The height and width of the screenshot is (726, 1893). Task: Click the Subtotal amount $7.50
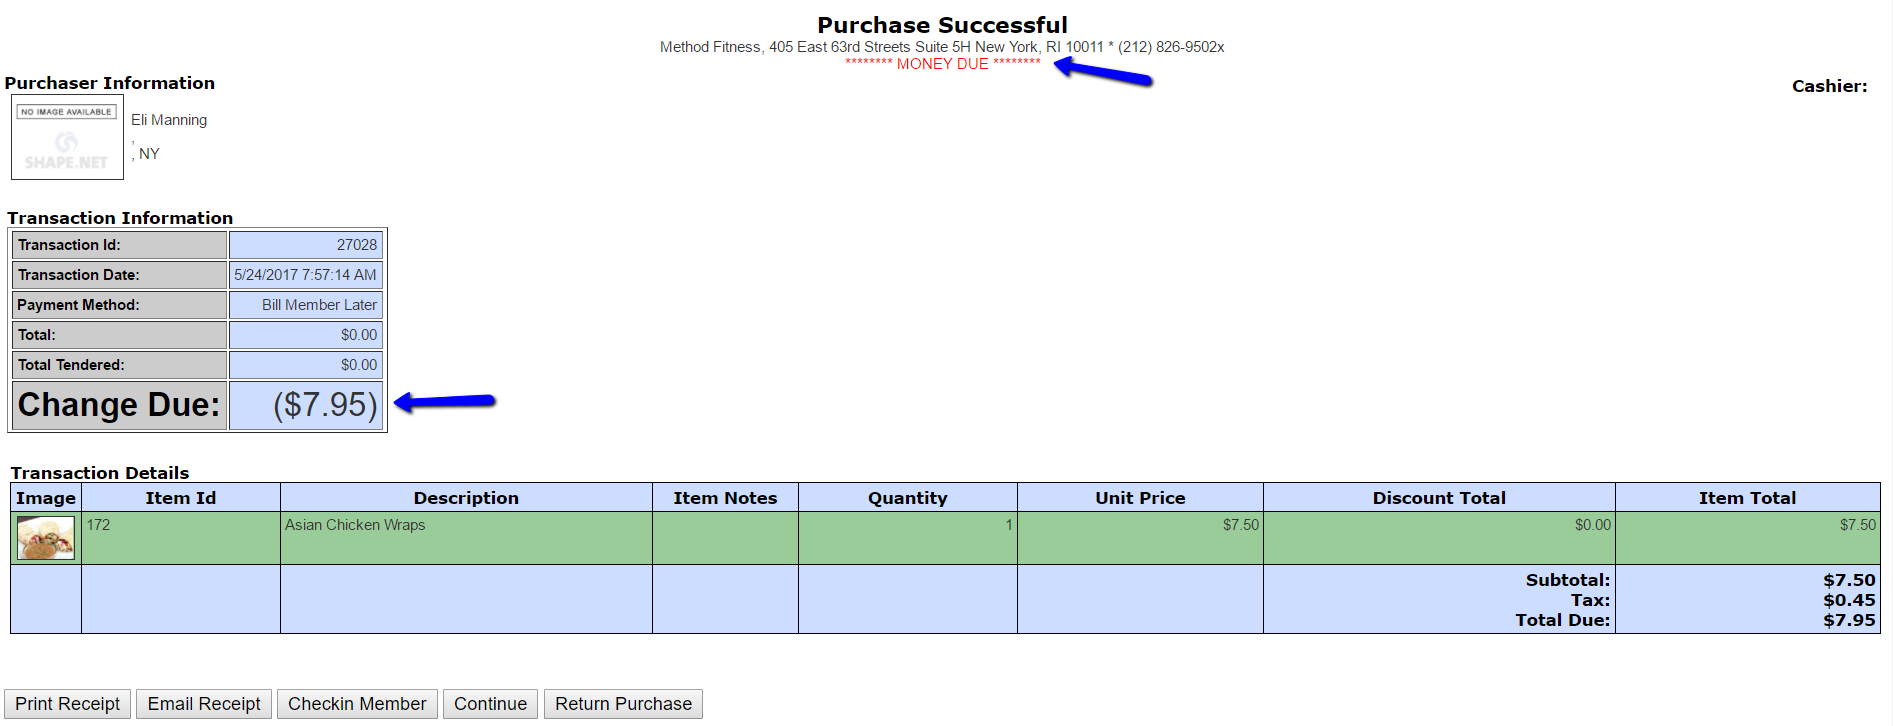pos(1849,580)
